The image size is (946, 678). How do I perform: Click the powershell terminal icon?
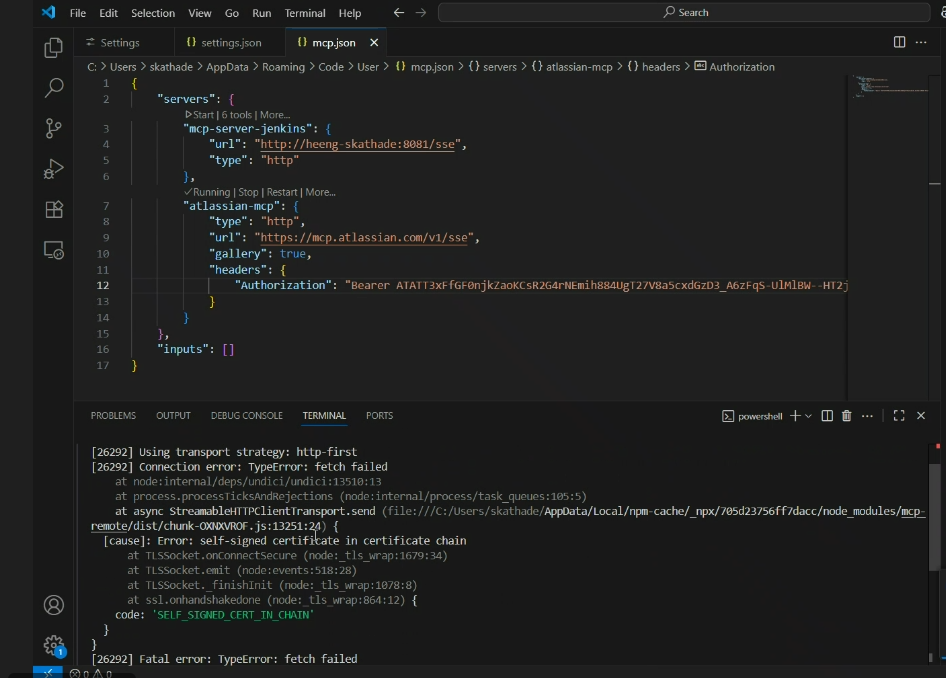coord(728,416)
